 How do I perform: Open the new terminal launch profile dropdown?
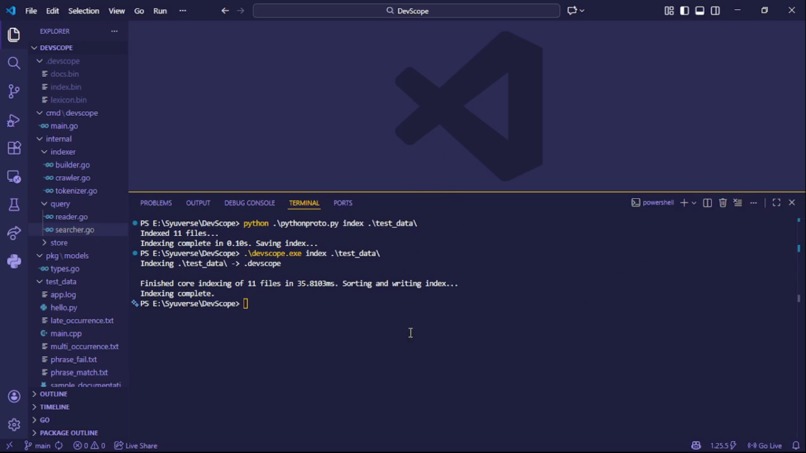point(694,203)
